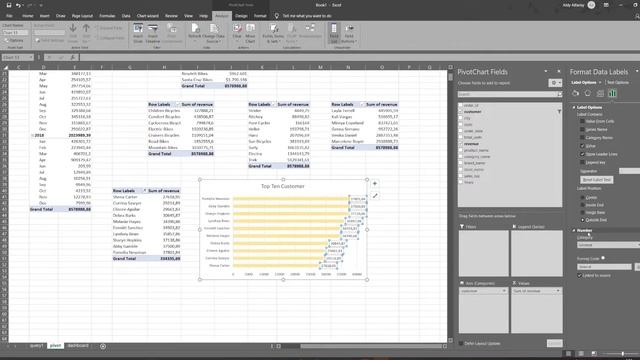The width and height of the screenshot is (640, 360).
Task: Open Fields, Items & Sets menu
Action: coord(273,33)
